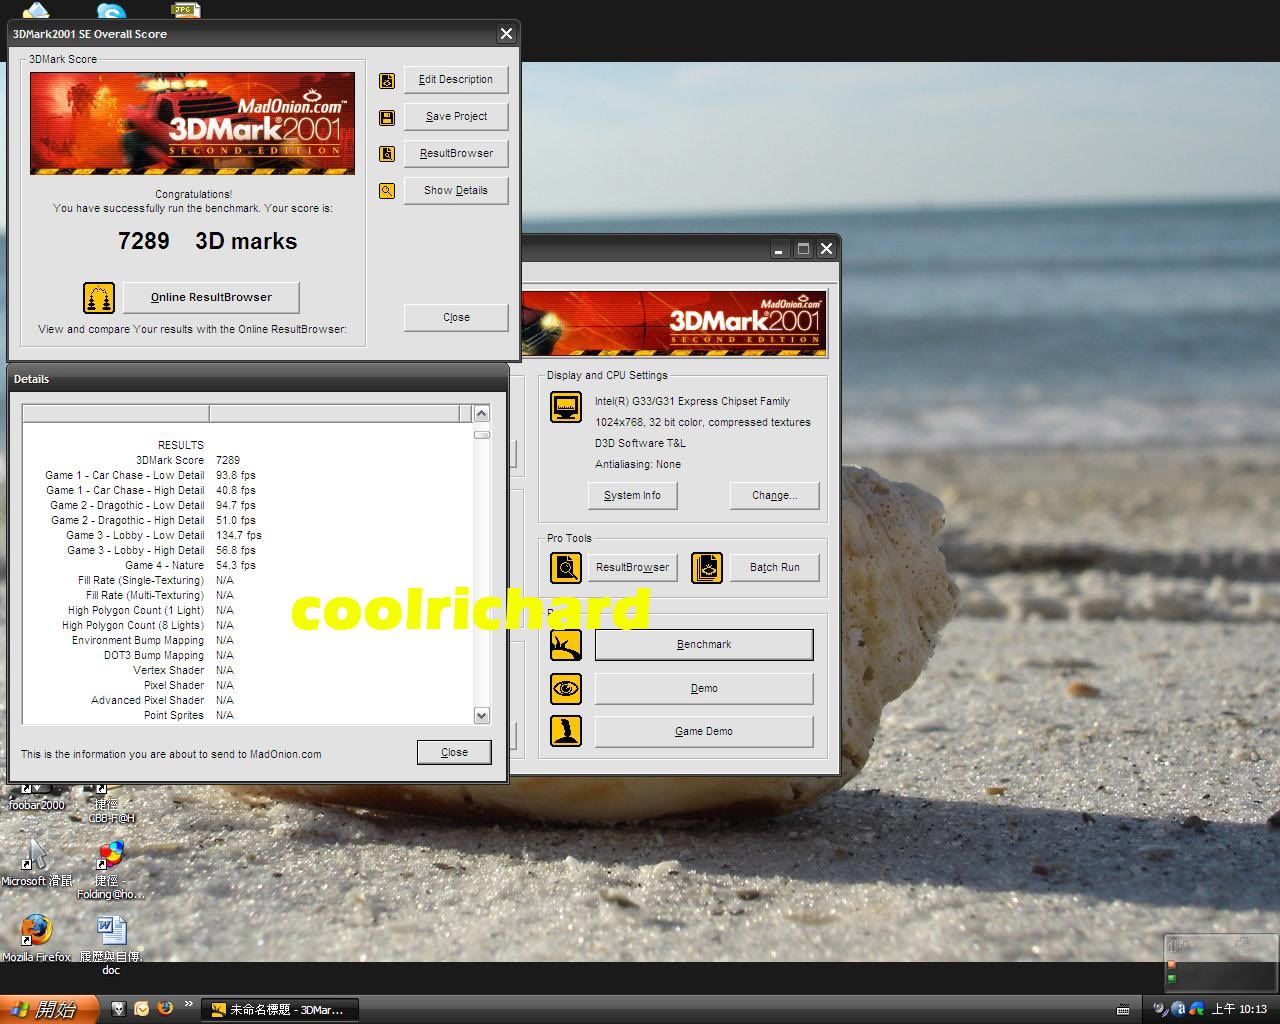Click the Details list scroll-up arrow
This screenshot has height=1024, width=1280.
point(481,414)
